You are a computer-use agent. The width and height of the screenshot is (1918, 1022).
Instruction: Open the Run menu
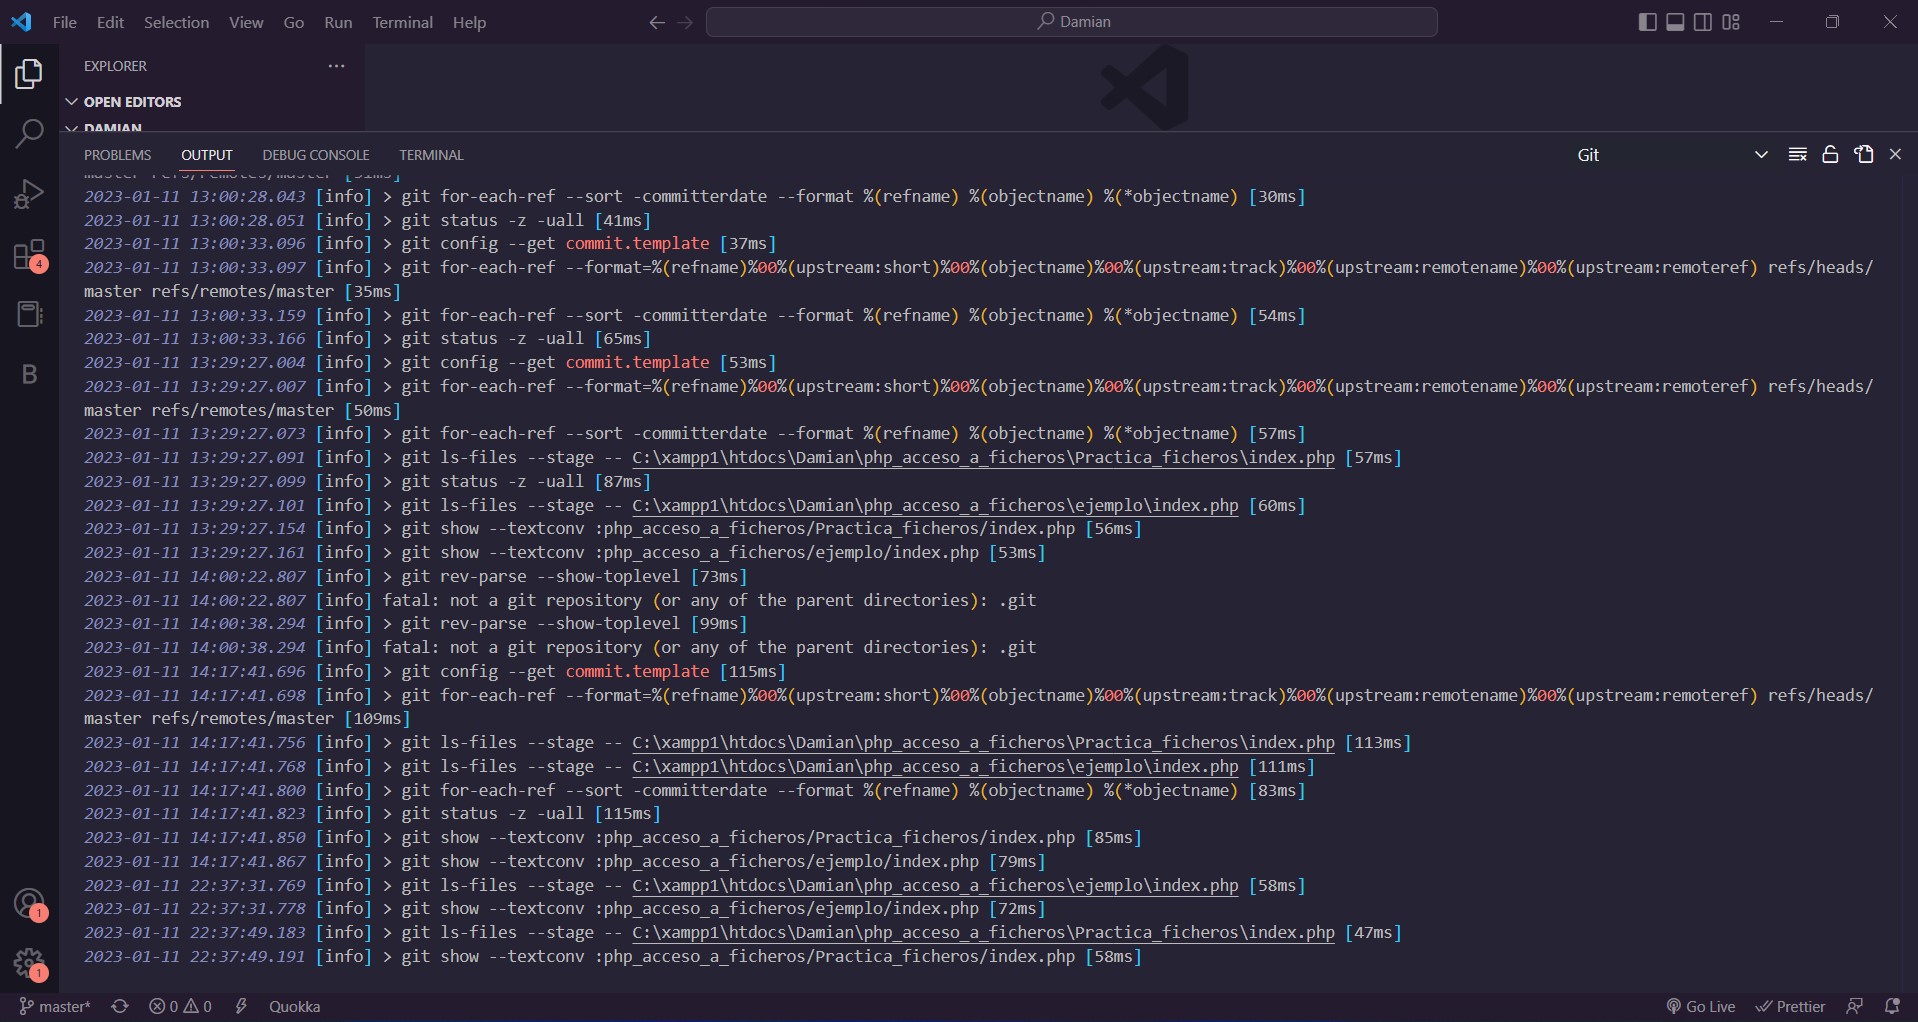[x=338, y=22]
